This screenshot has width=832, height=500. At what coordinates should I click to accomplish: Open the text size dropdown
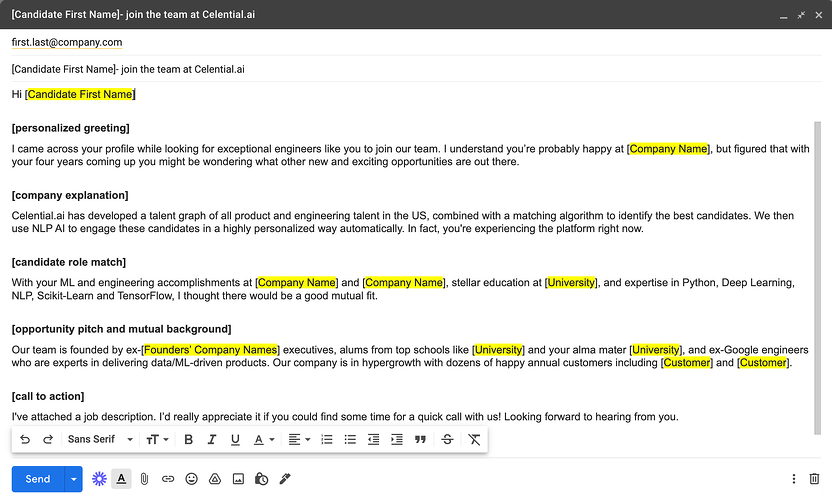157,439
